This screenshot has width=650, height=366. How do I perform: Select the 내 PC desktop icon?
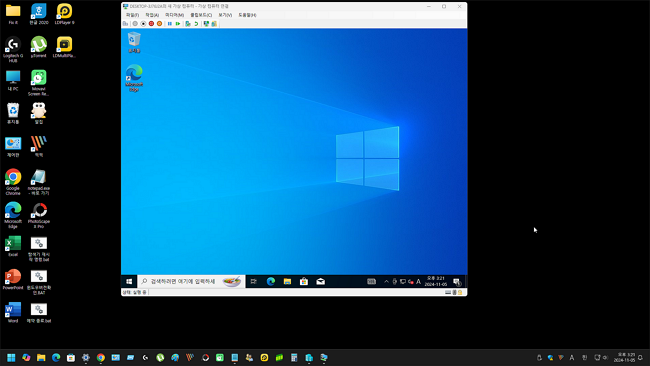click(13, 80)
